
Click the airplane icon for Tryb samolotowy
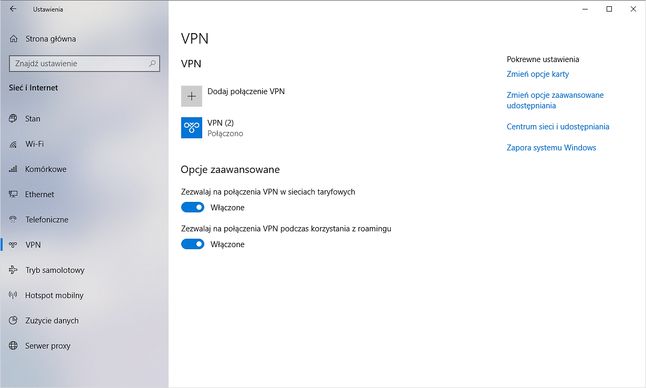pos(13,270)
